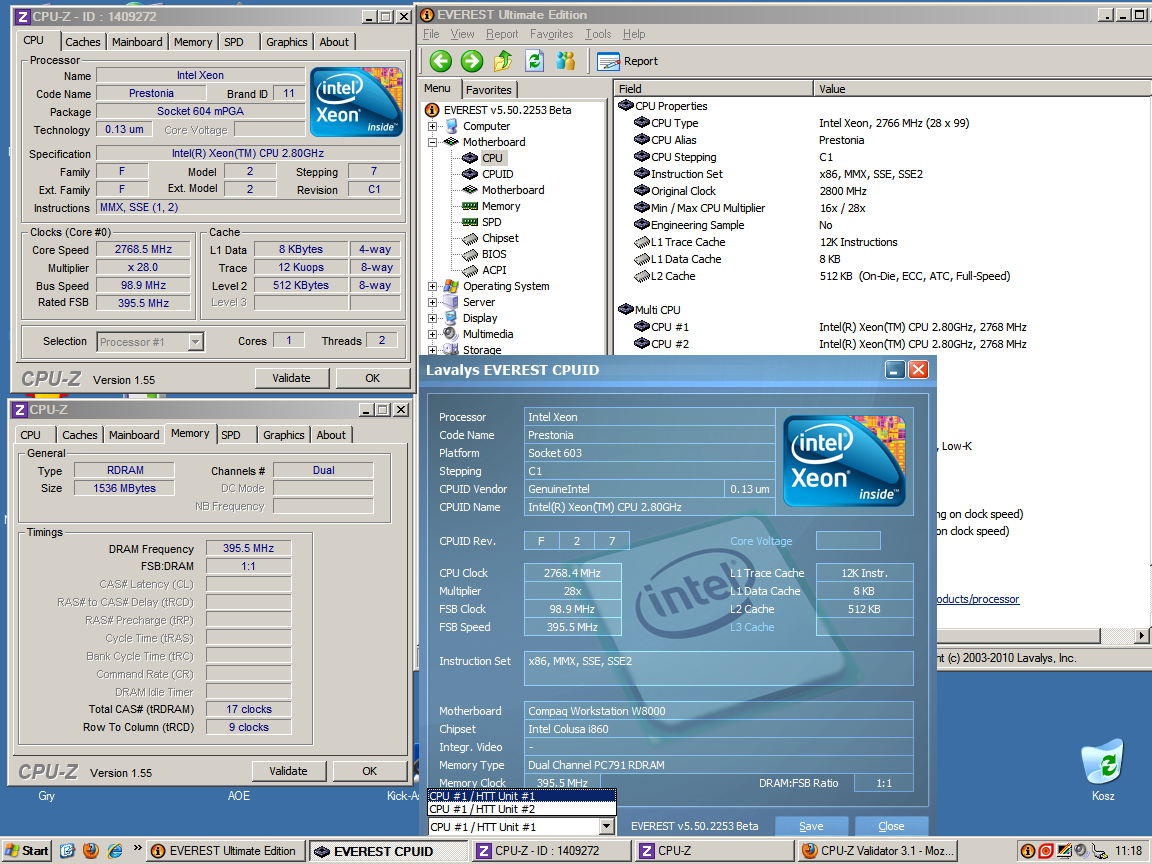1152x864 pixels.
Task: Open the Recycle Bin icon labeled Kosz
Action: [1103, 770]
